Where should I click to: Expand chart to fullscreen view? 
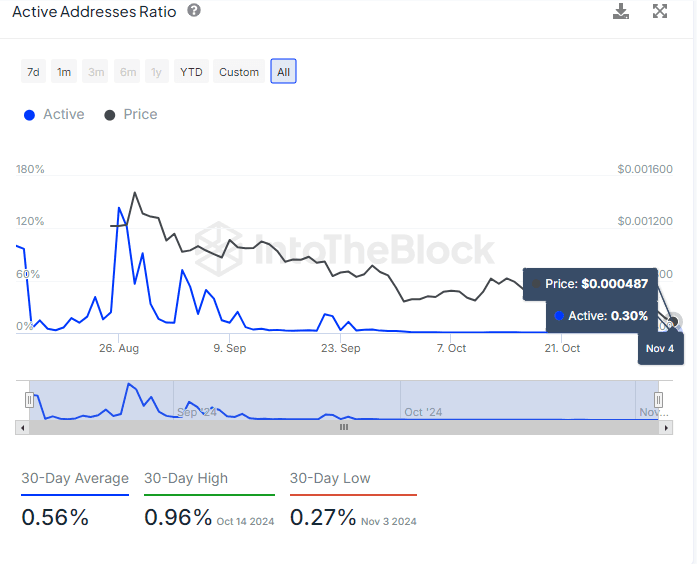click(660, 11)
